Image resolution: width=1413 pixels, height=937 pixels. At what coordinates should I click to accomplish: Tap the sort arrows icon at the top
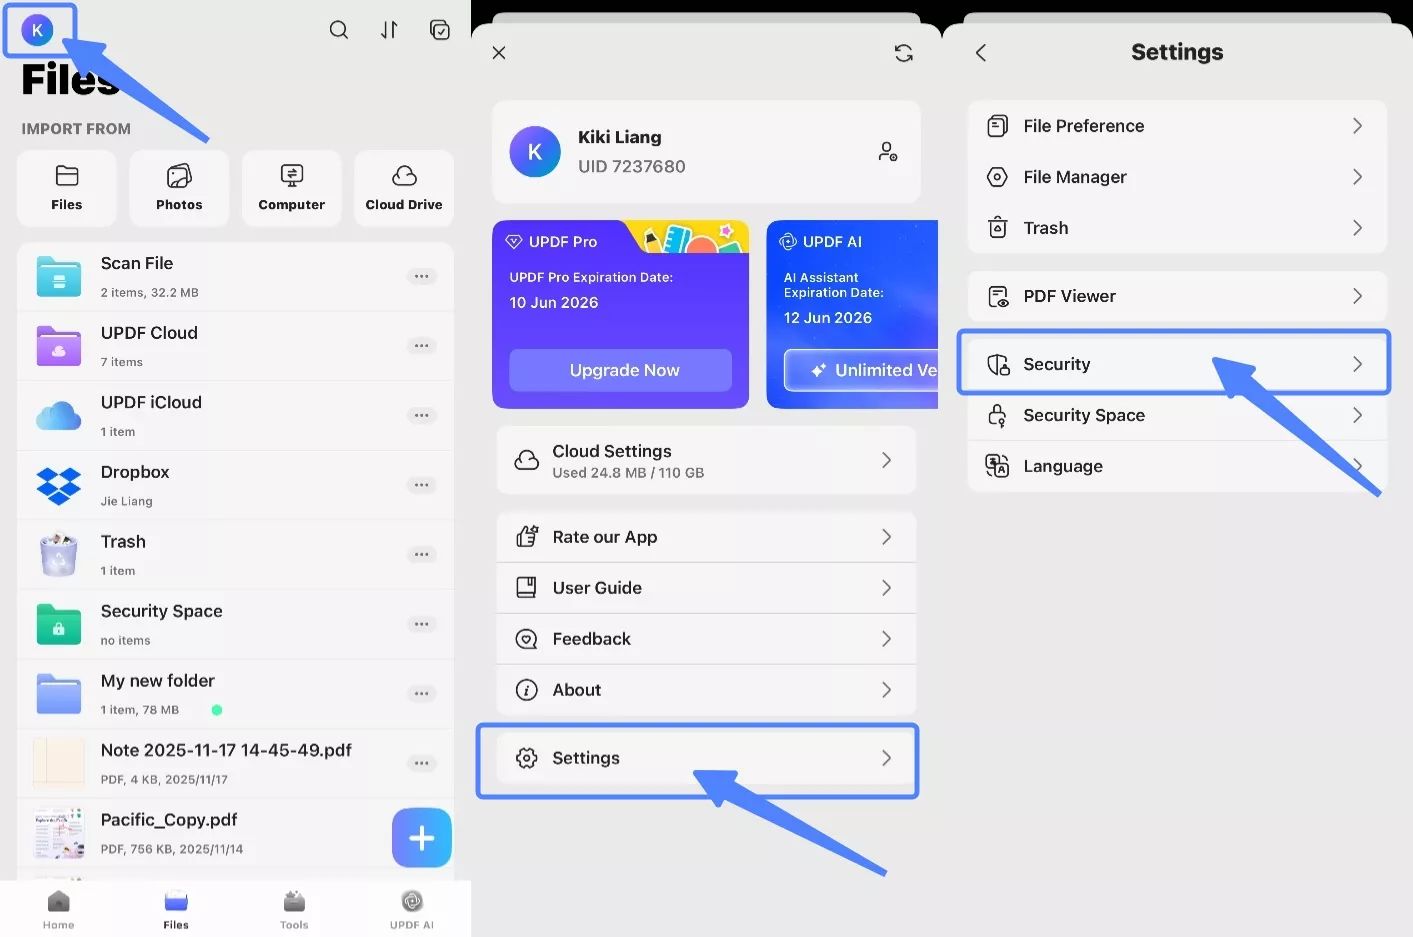[x=389, y=30]
